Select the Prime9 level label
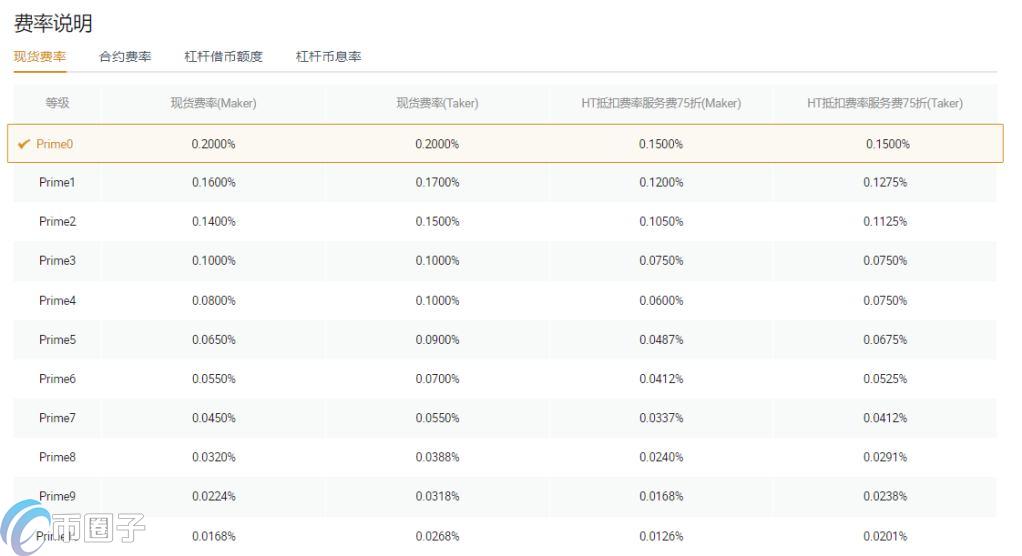Image resolution: width=1022 pixels, height=556 pixels. coord(57,496)
